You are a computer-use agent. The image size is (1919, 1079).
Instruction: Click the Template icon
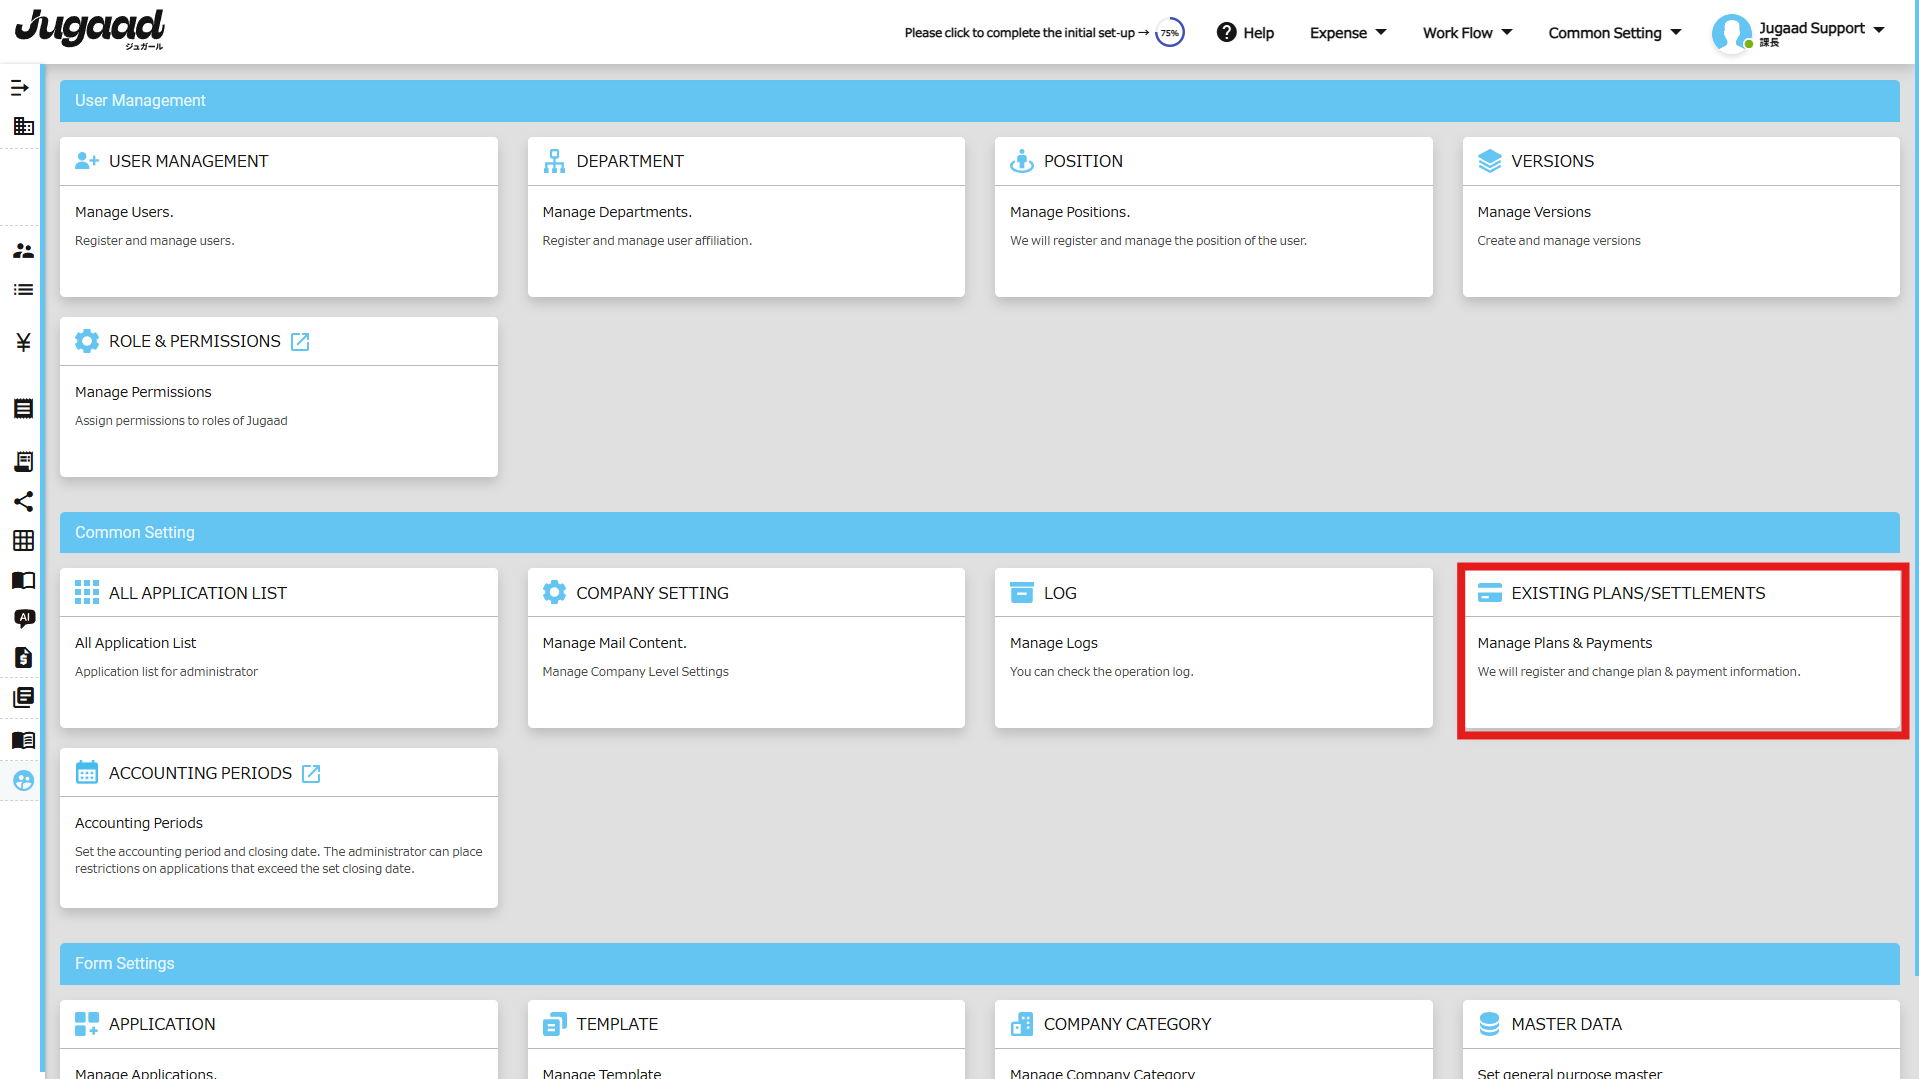(554, 1024)
